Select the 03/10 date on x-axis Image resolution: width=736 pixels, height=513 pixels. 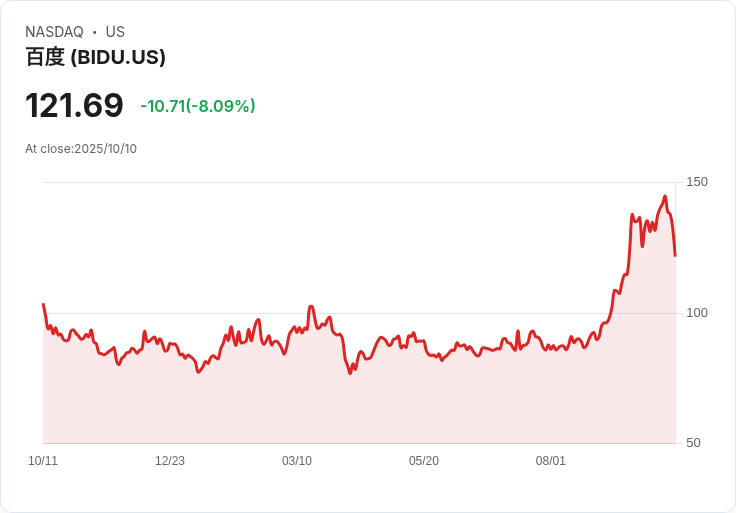(x=297, y=461)
